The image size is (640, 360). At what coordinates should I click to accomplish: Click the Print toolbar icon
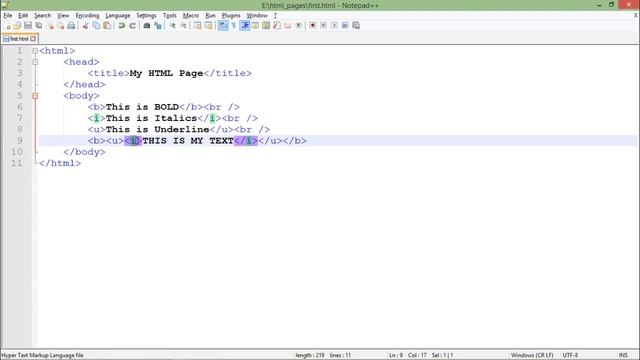tap(71, 25)
